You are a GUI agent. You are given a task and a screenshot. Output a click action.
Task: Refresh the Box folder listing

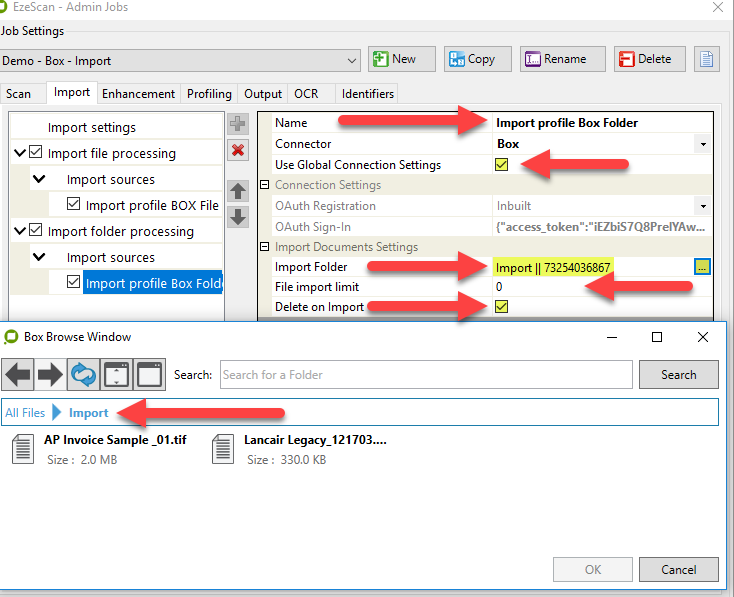click(84, 375)
